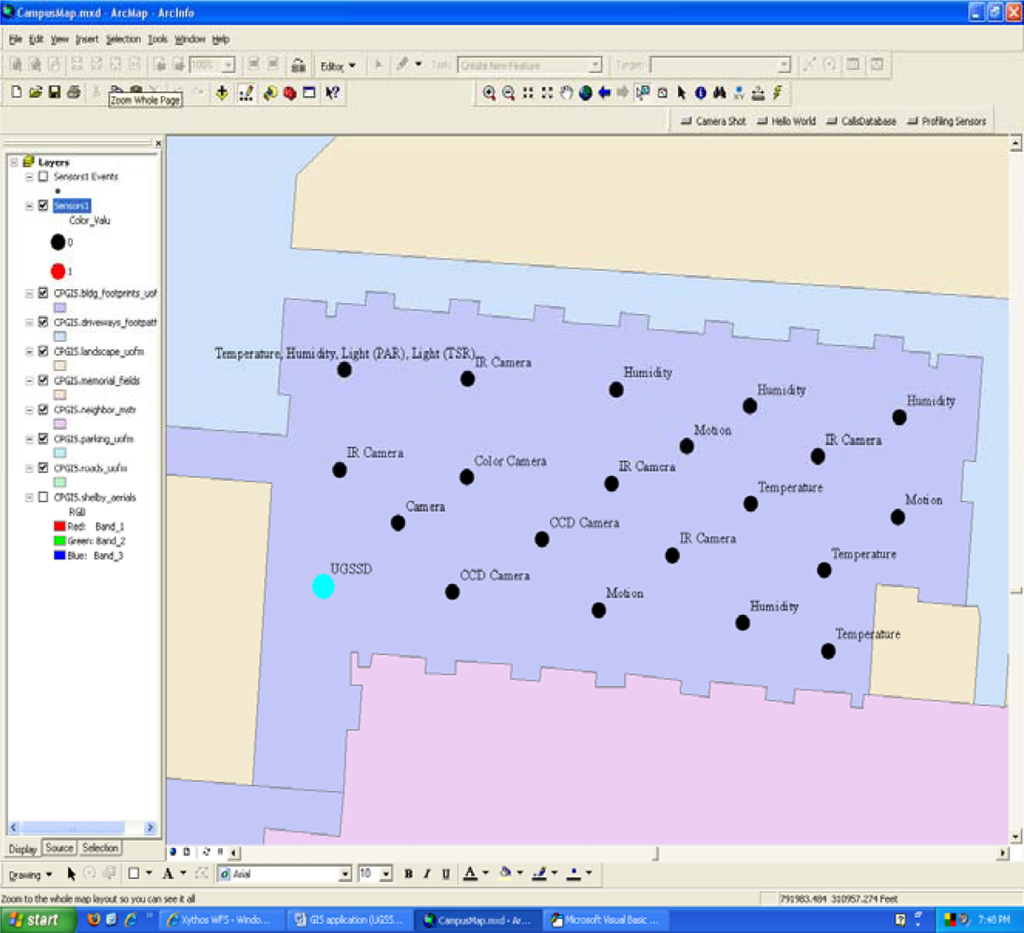Click the Profiling Sensors button

946,121
